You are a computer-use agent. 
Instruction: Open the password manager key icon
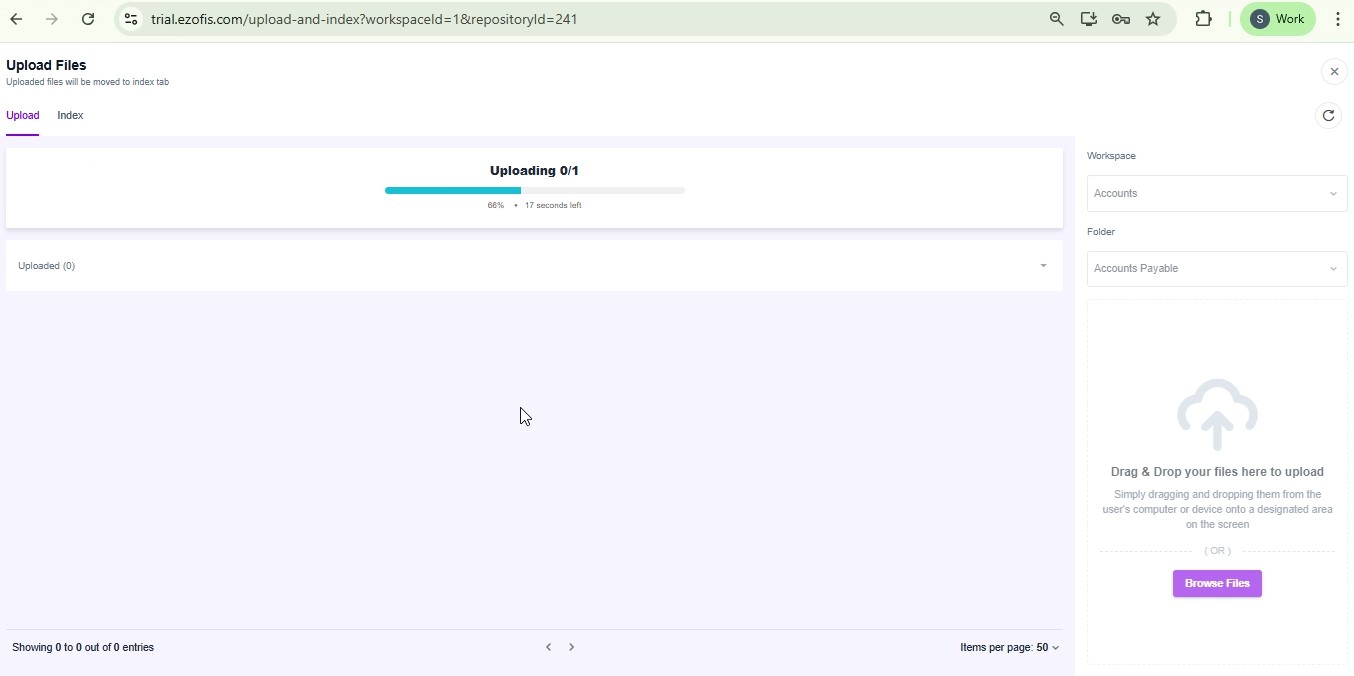(x=1121, y=19)
